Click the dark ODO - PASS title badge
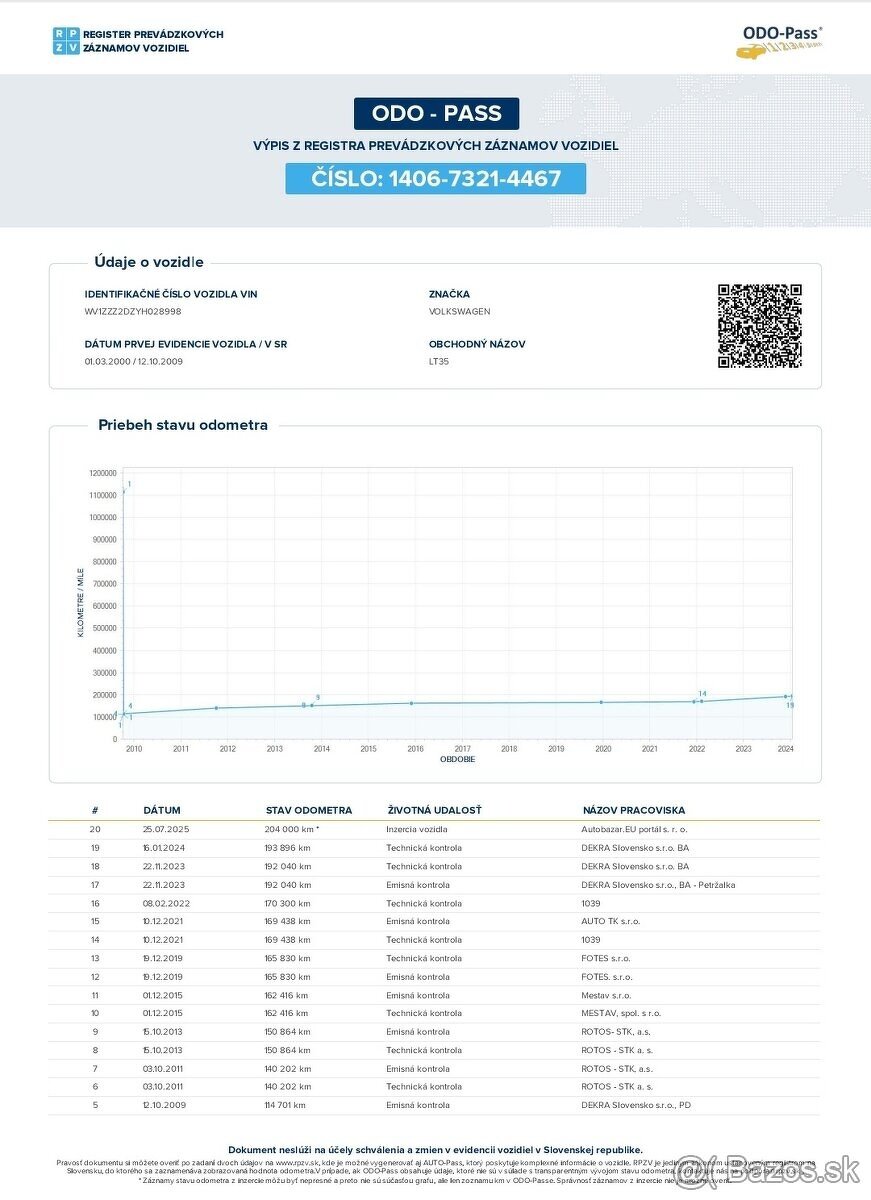 436,113
